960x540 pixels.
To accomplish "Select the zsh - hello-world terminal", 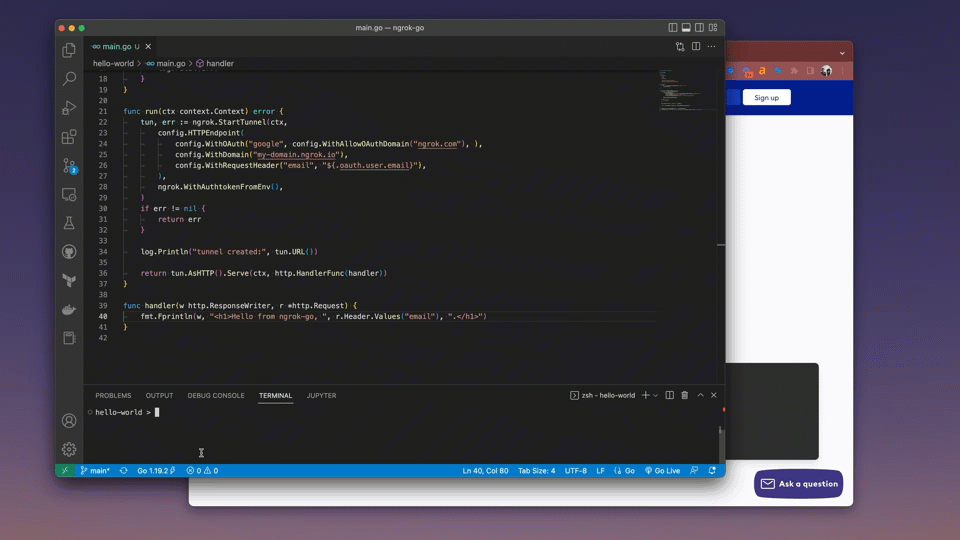I will click(x=602, y=396).
